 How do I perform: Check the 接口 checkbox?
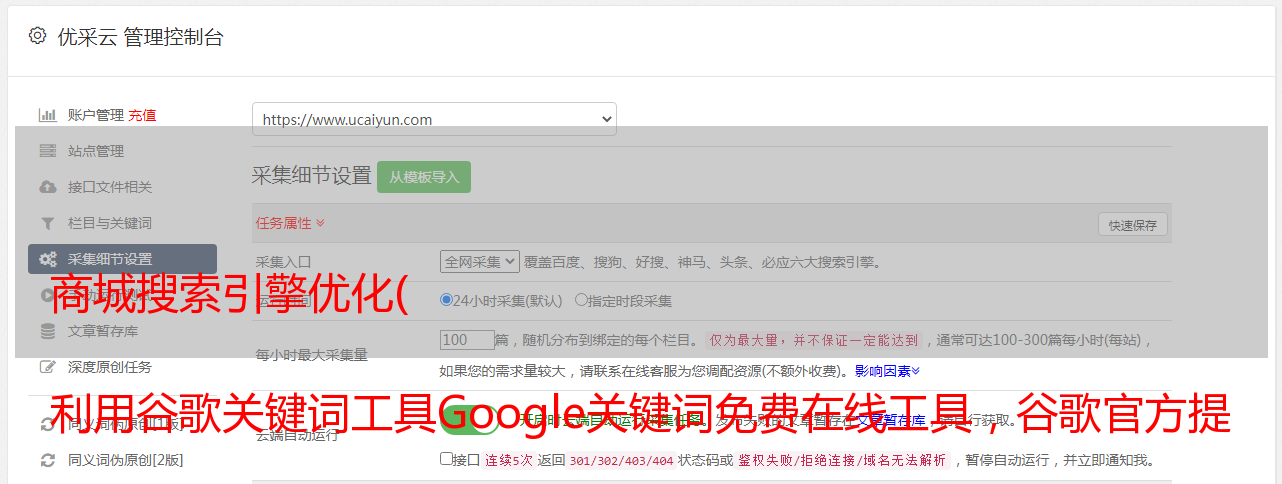click(x=446, y=460)
